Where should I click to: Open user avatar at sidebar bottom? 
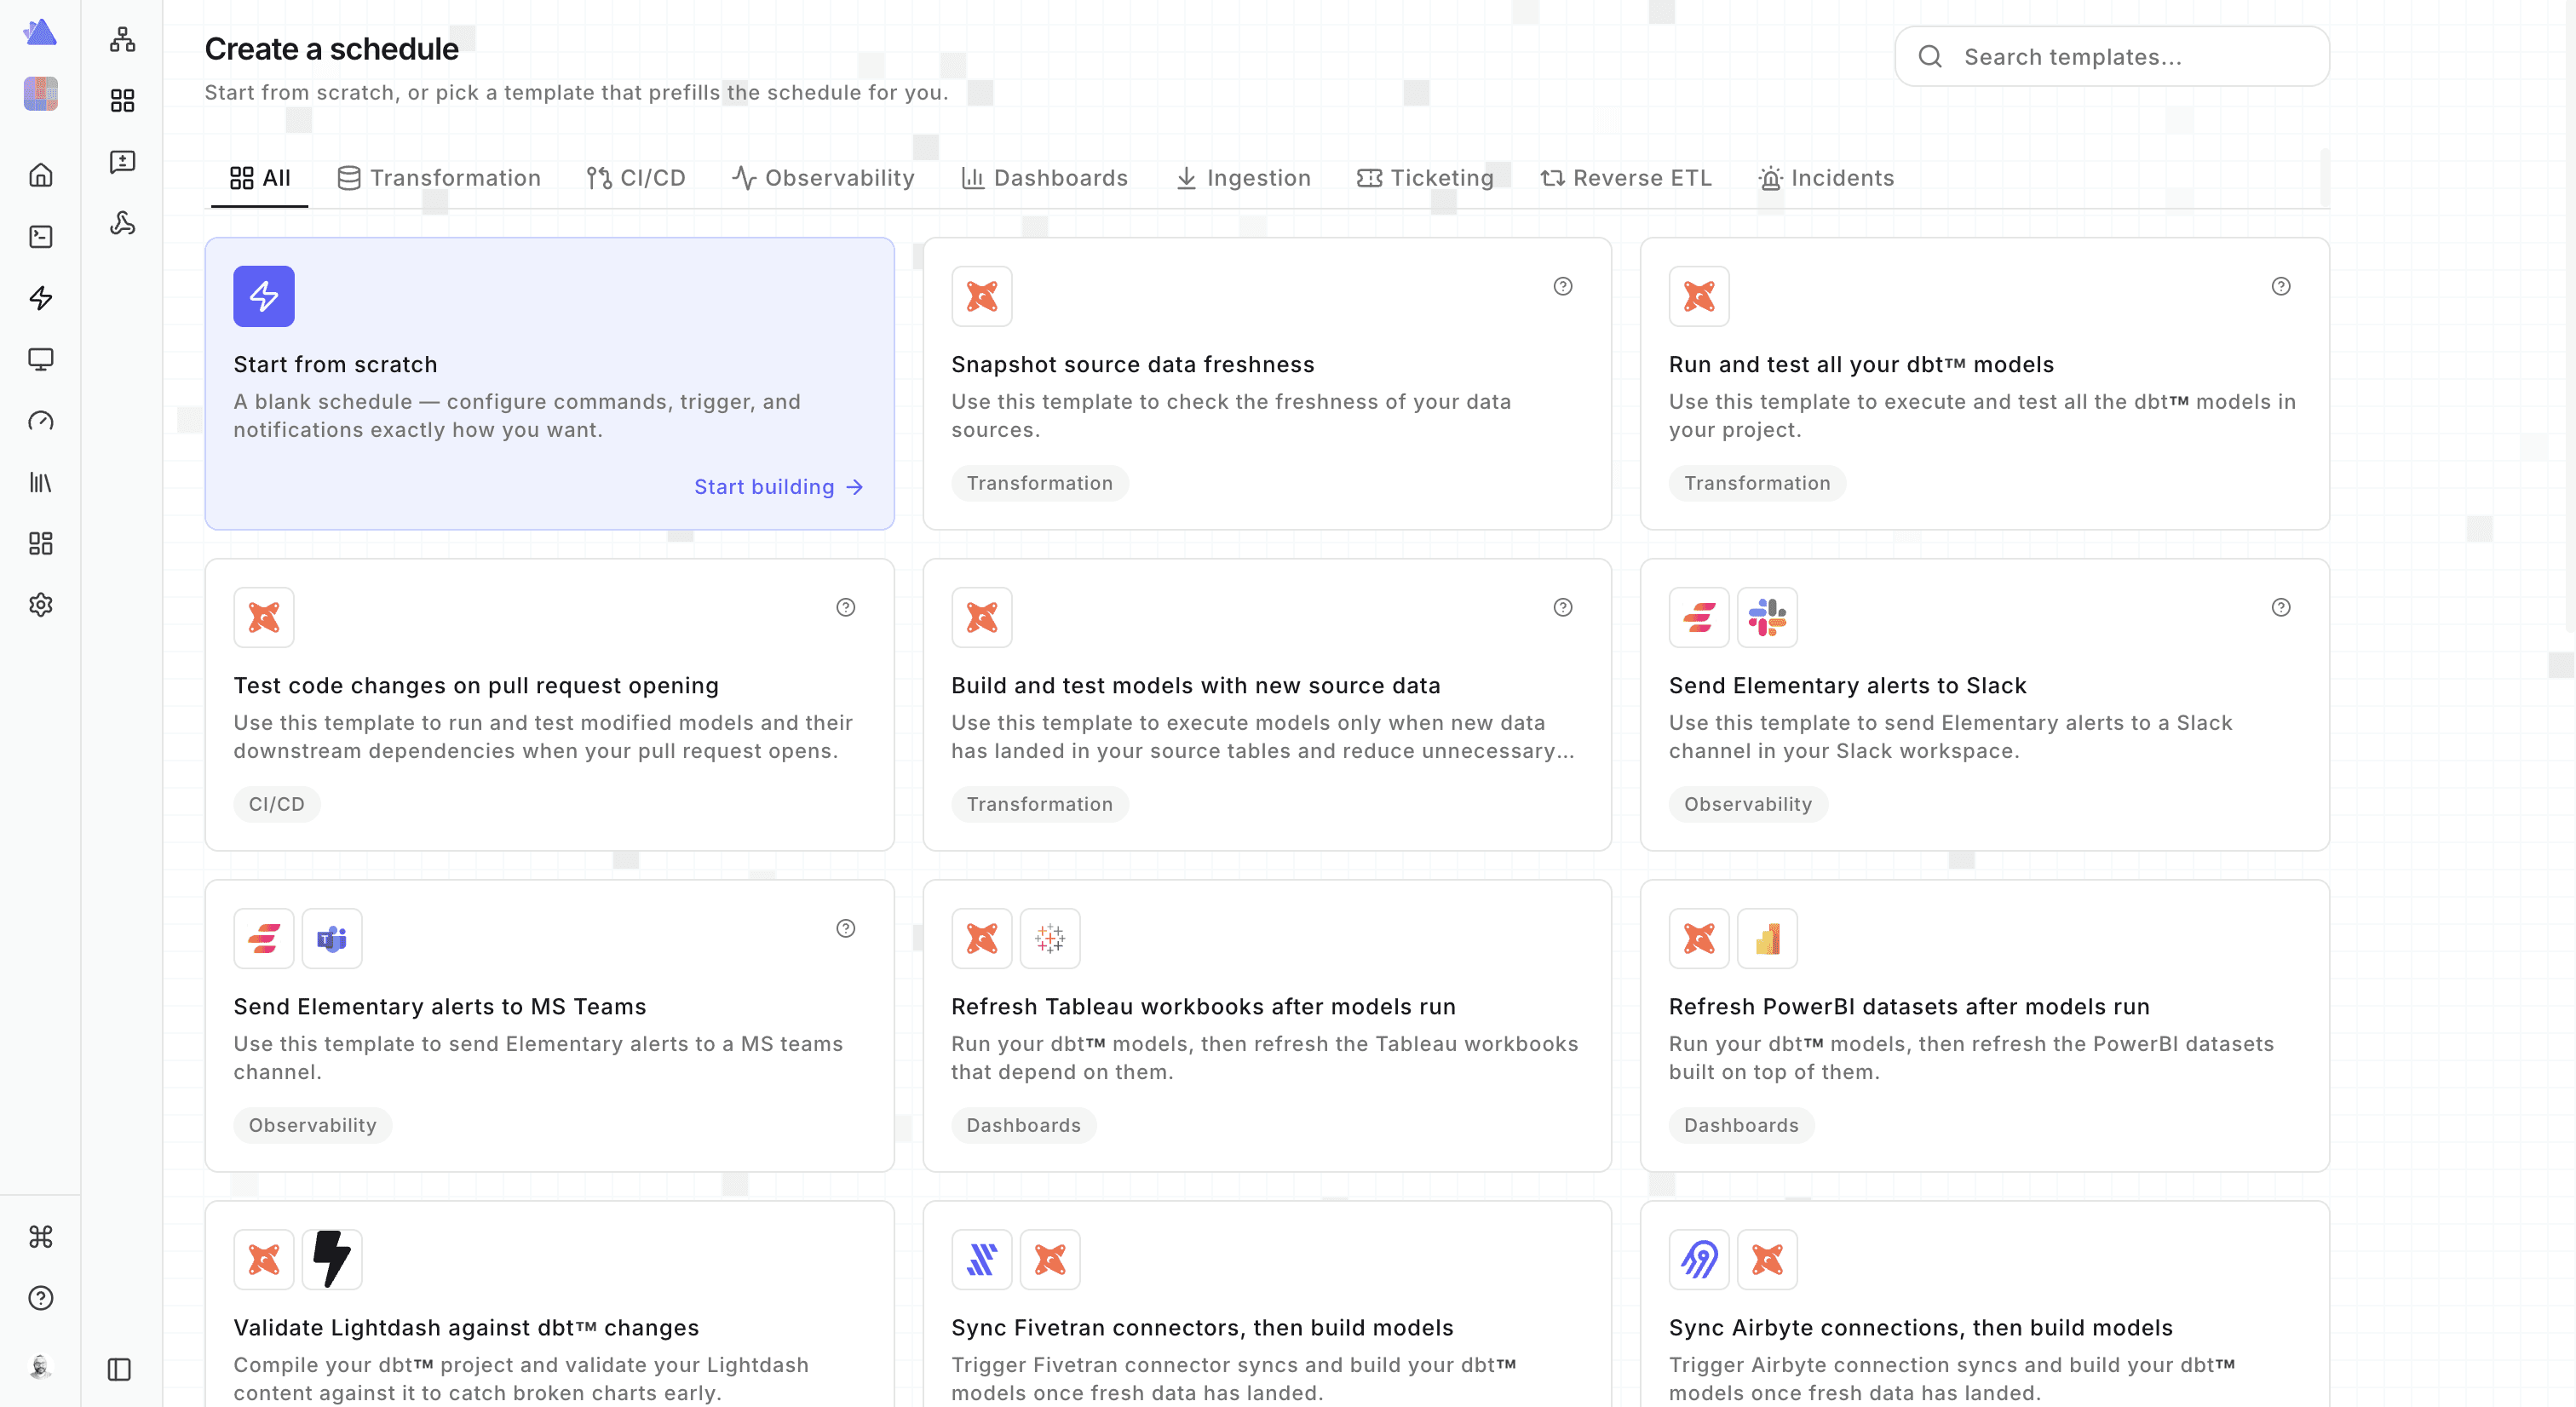[40, 1367]
